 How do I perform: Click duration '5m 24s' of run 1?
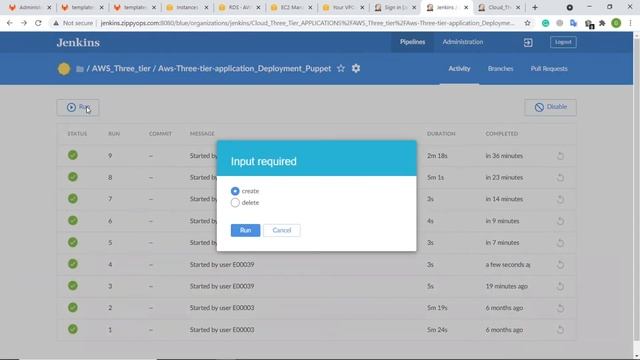437,330
